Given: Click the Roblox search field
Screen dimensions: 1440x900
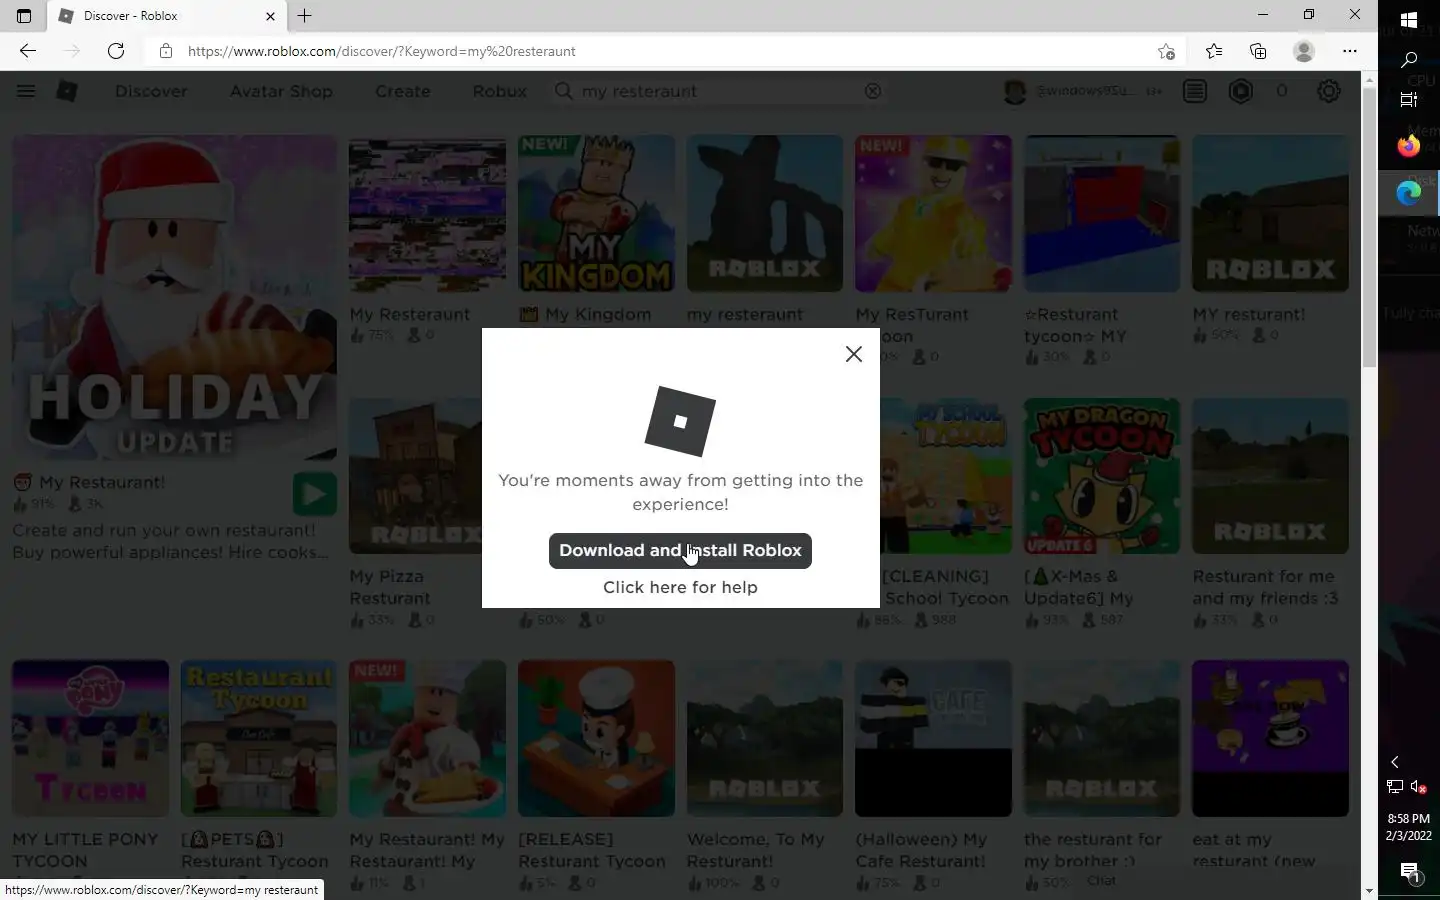Looking at the screenshot, I should (x=718, y=91).
